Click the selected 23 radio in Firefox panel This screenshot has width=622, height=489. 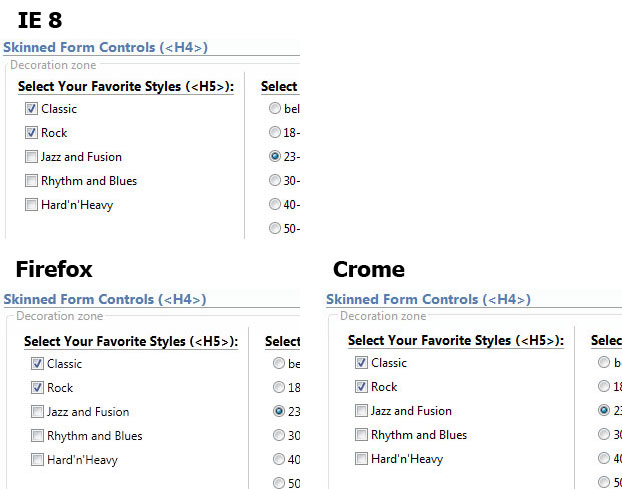coord(279,411)
